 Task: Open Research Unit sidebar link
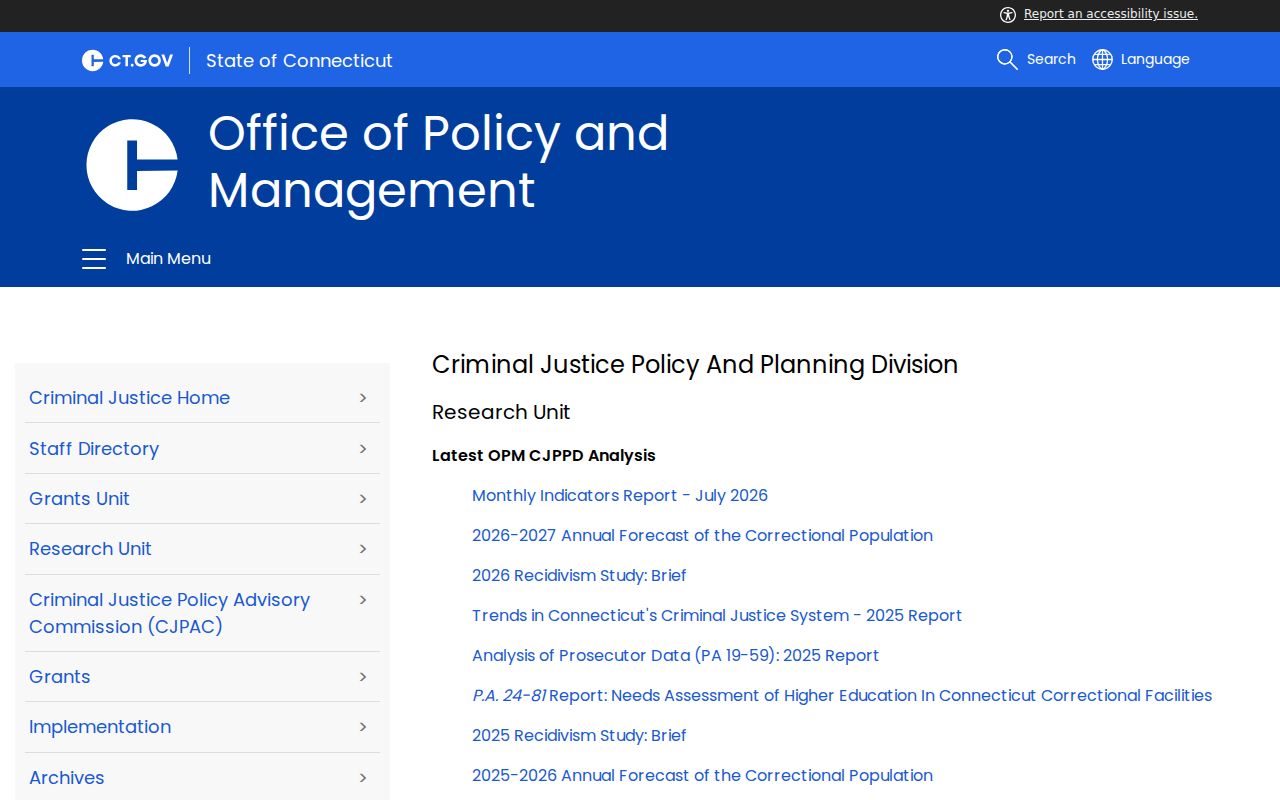[90, 548]
